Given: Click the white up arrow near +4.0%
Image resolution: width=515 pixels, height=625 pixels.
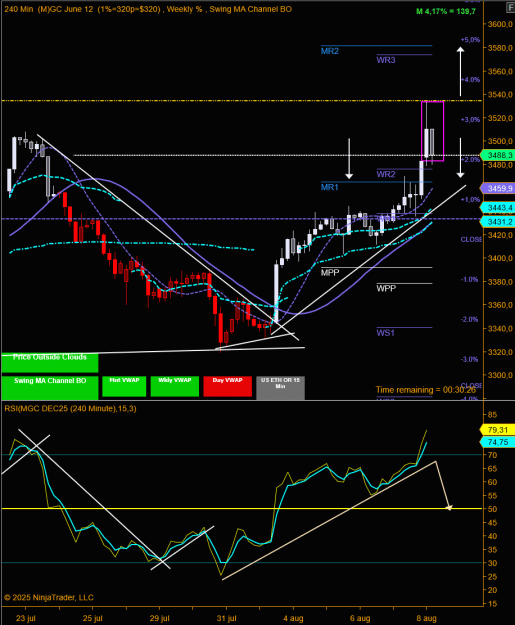Looking at the screenshot, I should 460,71.
